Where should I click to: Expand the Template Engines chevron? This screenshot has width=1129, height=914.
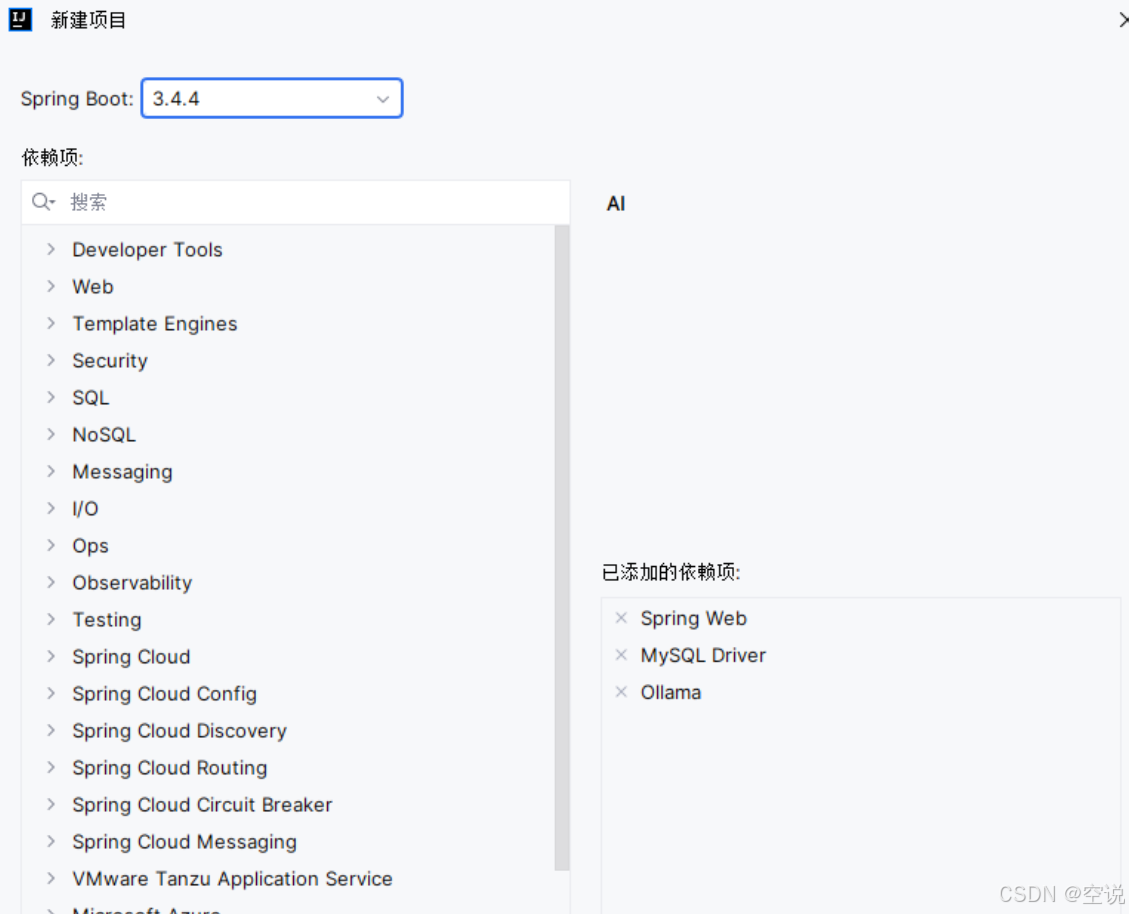click(51, 323)
